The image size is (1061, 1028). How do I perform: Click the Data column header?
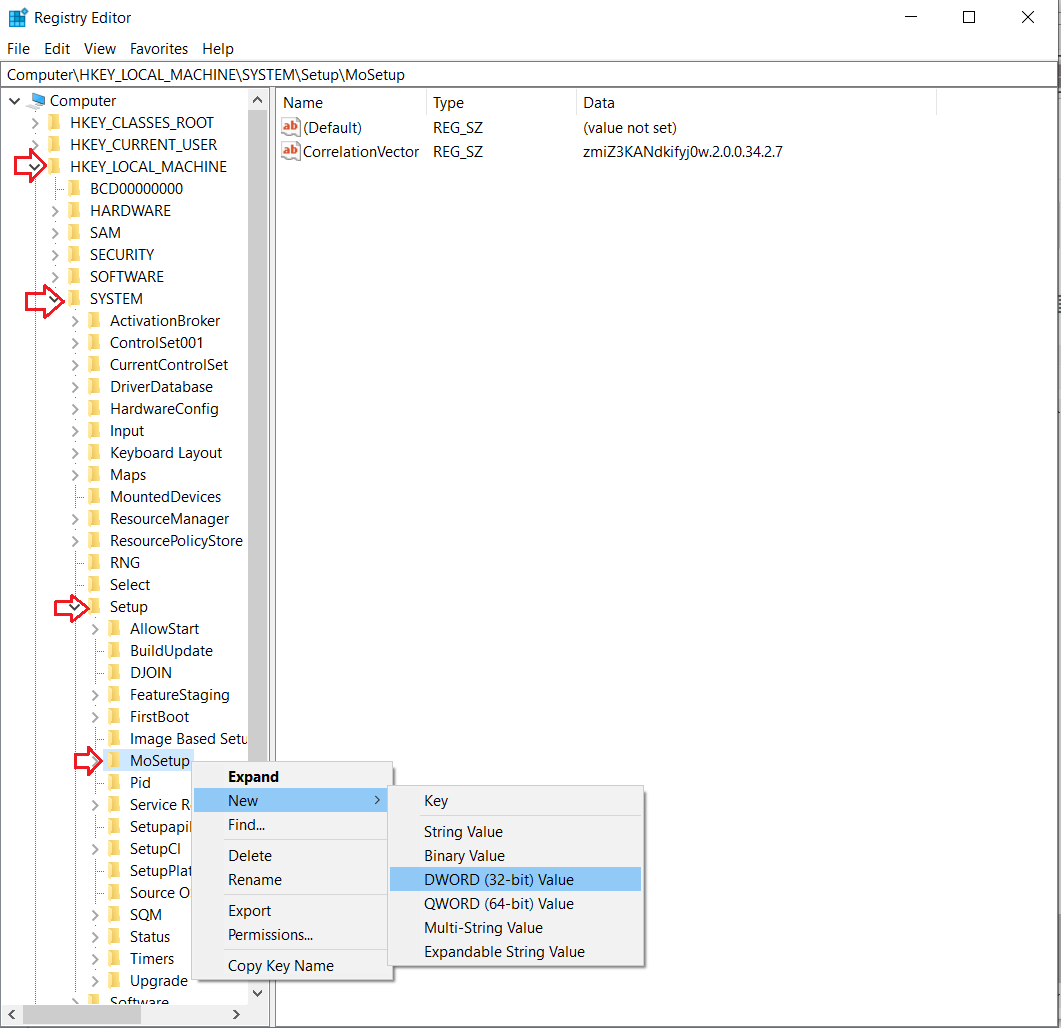(x=757, y=103)
